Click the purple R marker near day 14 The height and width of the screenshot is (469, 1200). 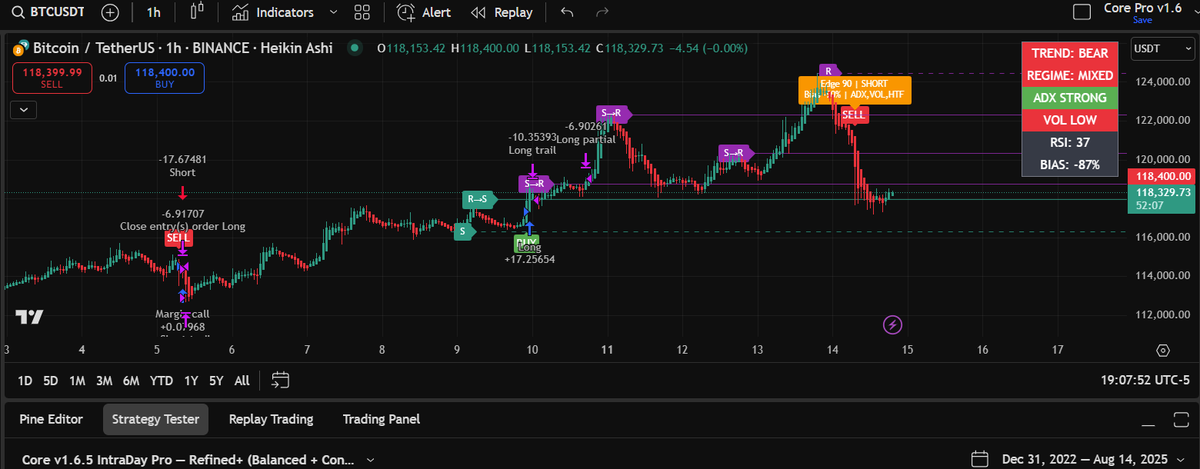point(828,70)
